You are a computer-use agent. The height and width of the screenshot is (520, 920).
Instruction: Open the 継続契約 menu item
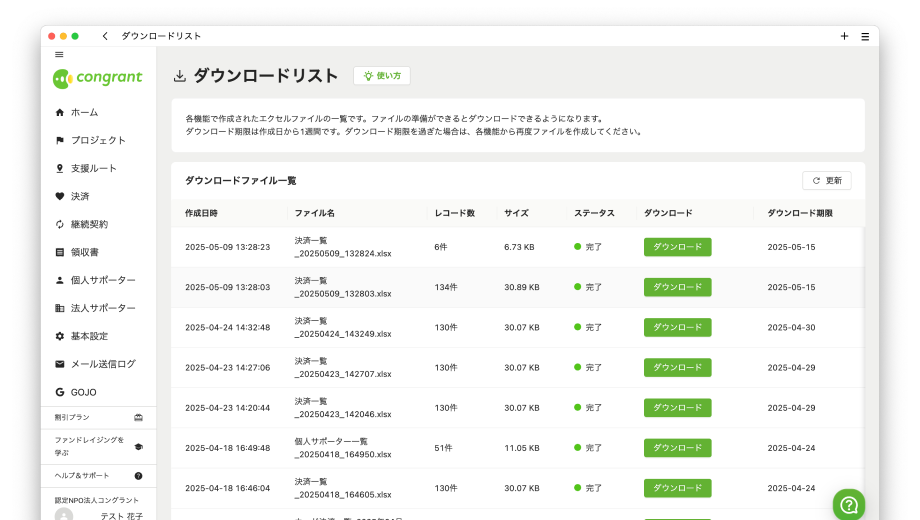tap(89, 224)
